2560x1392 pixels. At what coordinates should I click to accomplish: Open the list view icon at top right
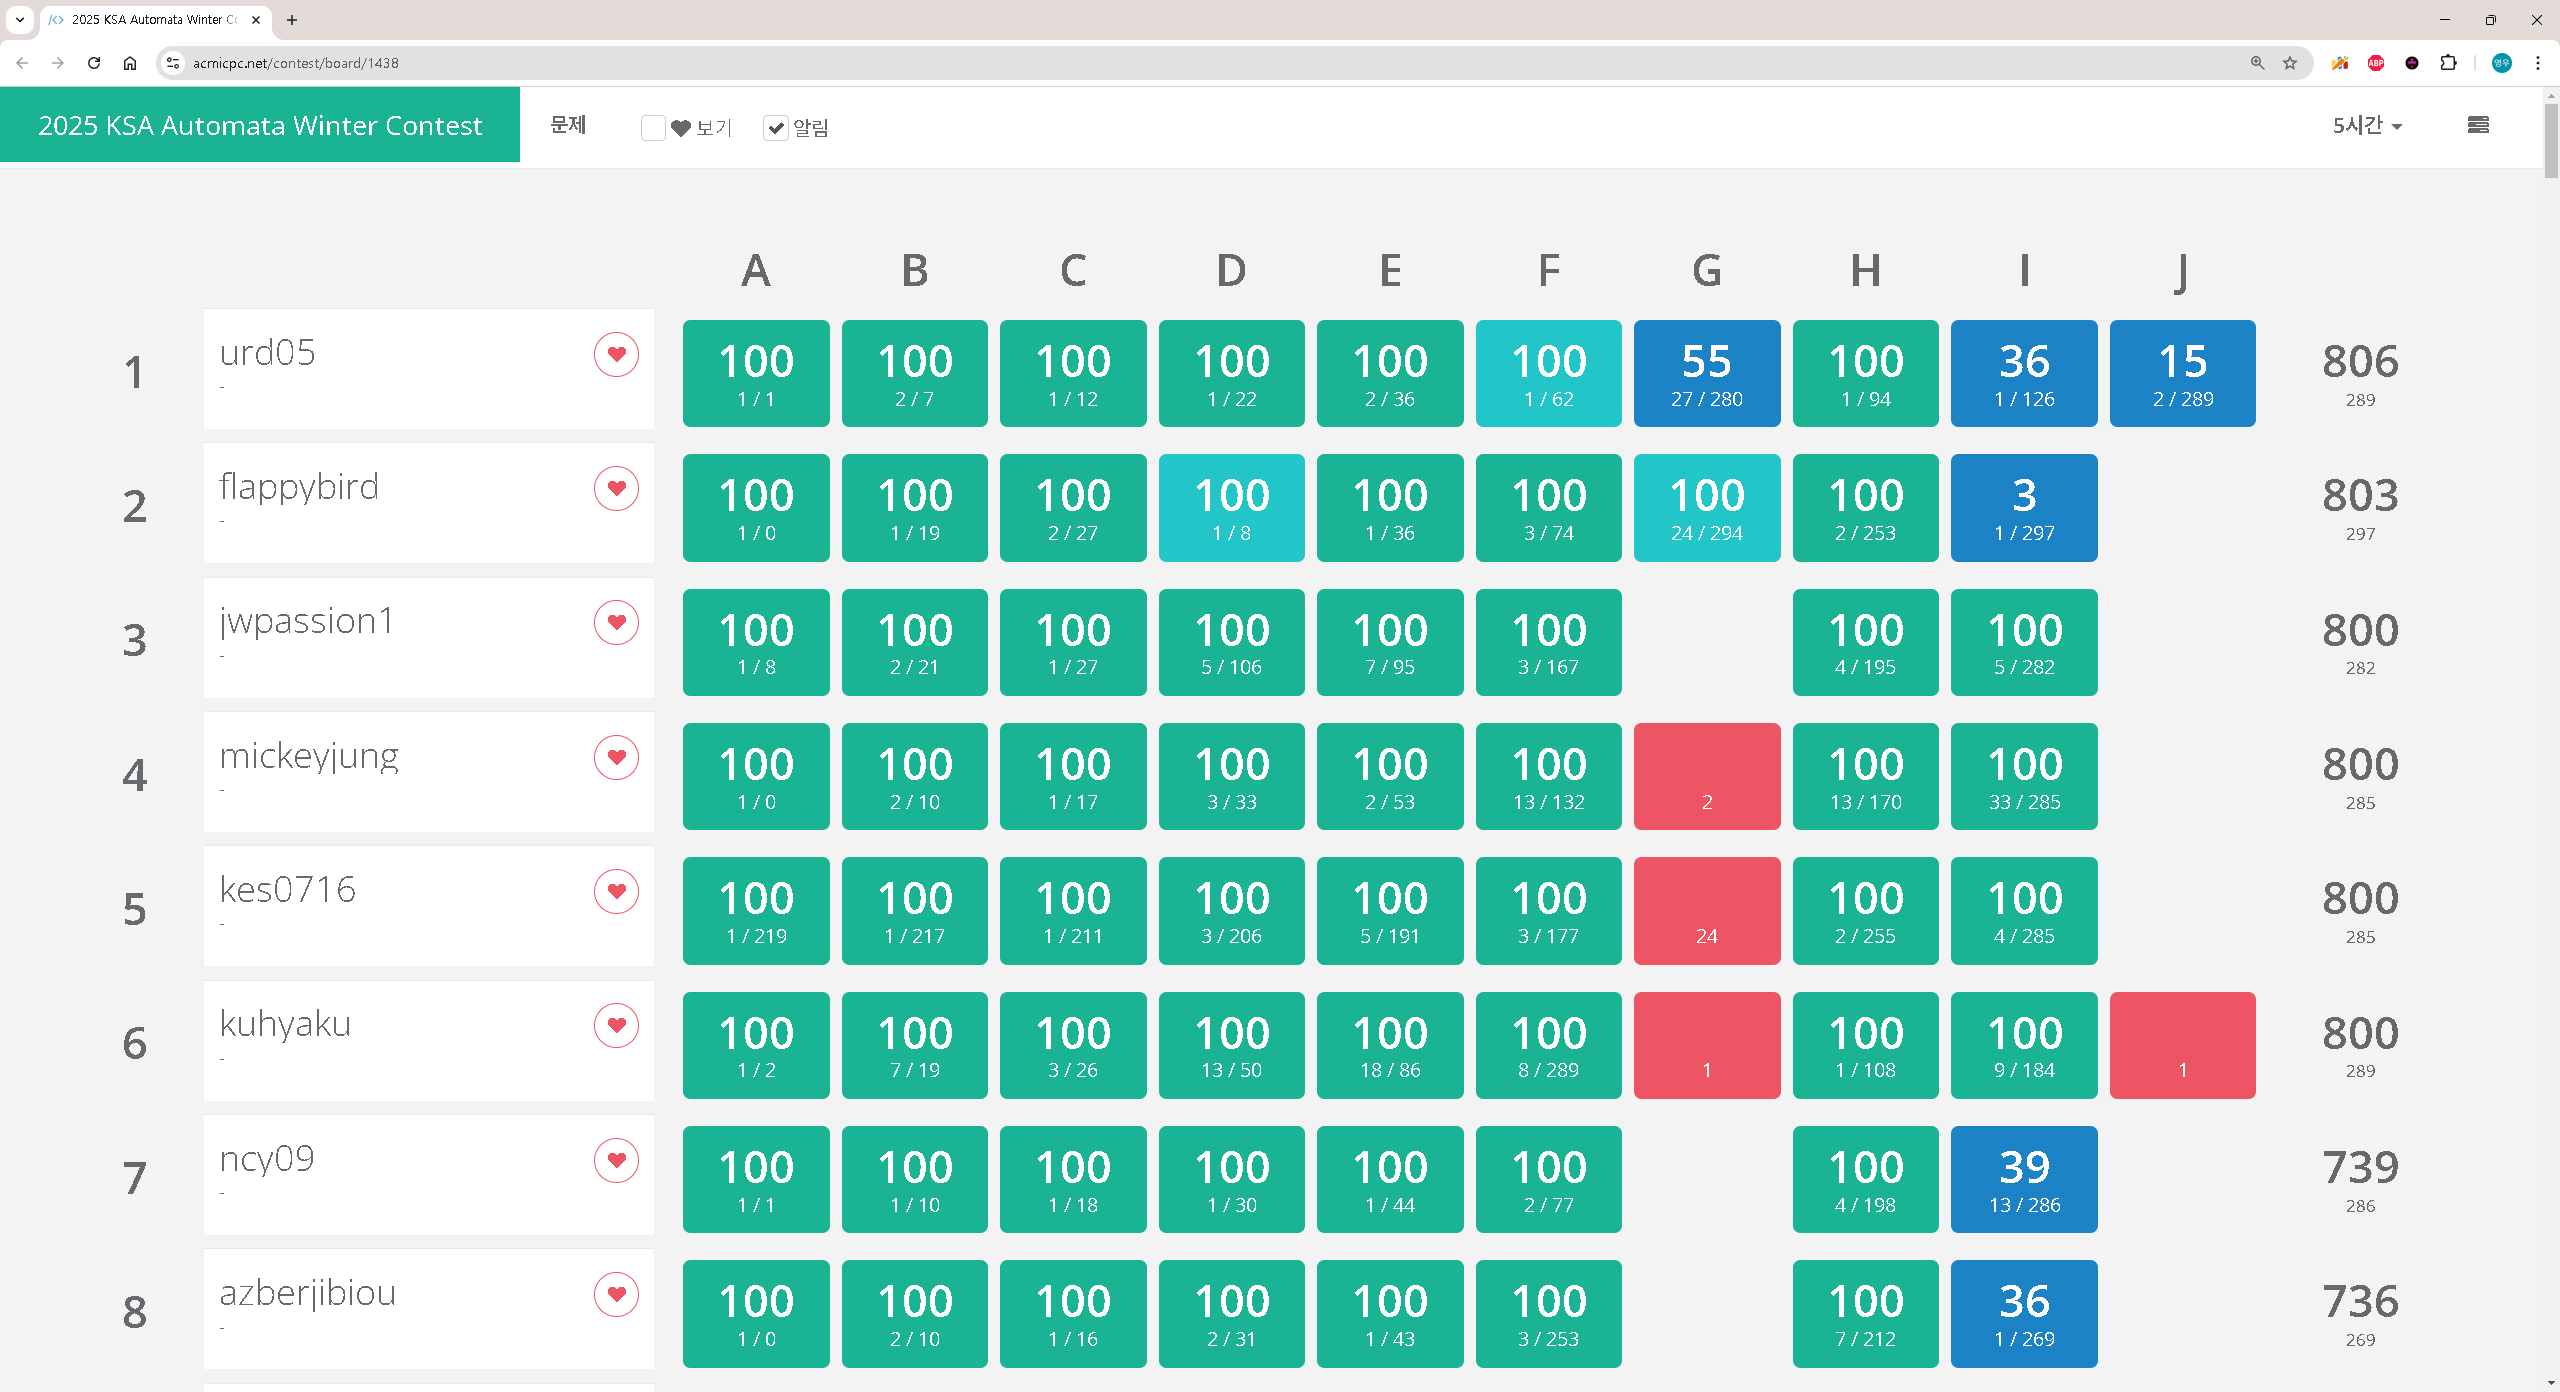point(2477,125)
